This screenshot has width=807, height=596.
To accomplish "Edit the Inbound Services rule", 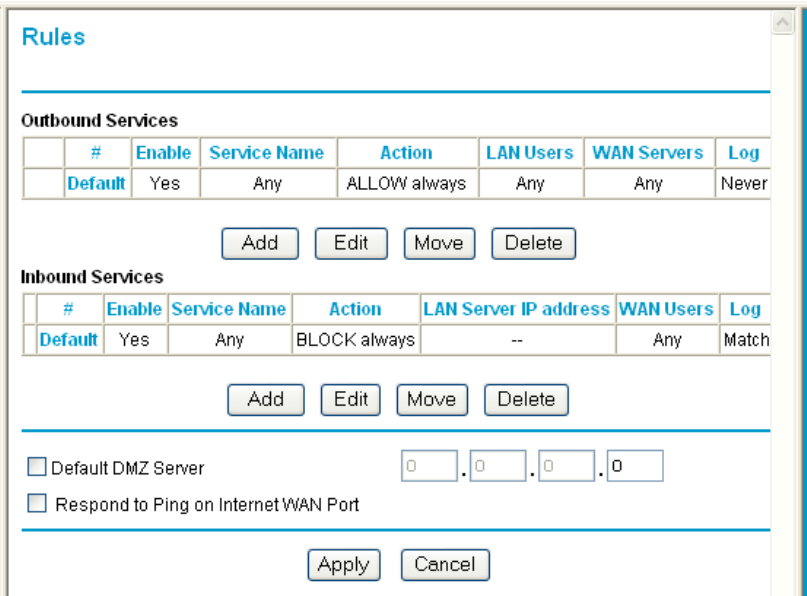I will (350, 399).
